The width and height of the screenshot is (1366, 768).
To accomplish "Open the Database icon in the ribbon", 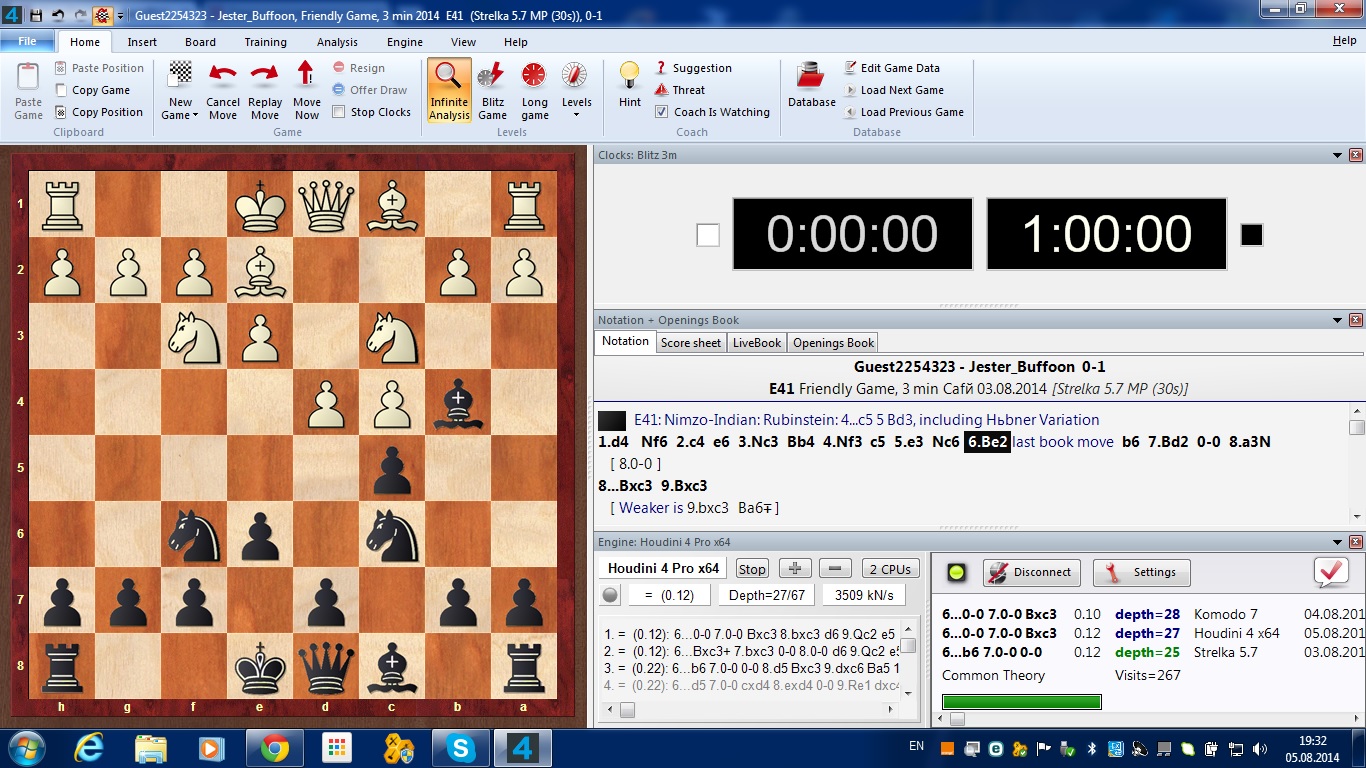I will pos(811,77).
